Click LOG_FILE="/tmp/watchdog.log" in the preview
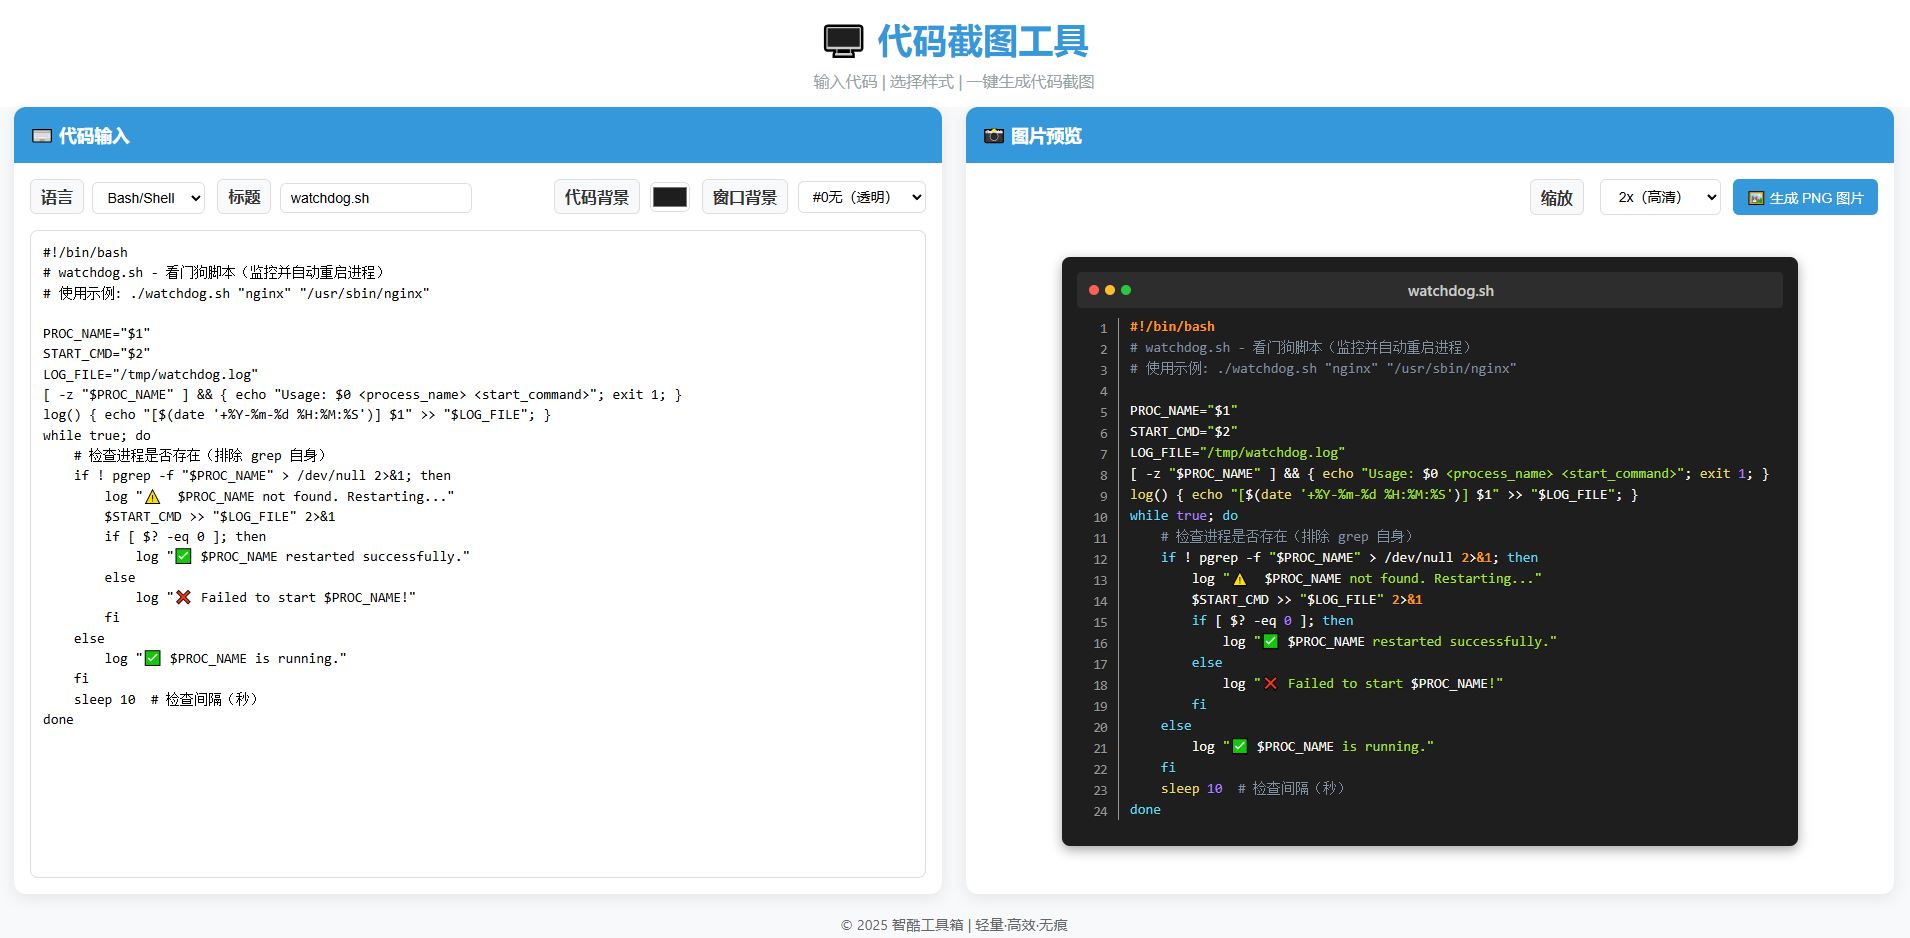The height and width of the screenshot is (938, 1910). click(x=1238, y=453)
